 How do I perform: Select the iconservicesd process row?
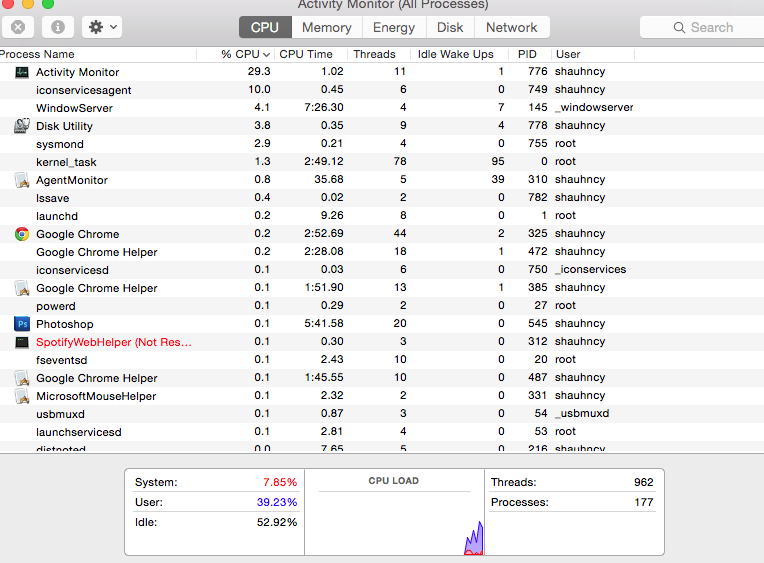[382, 270]
